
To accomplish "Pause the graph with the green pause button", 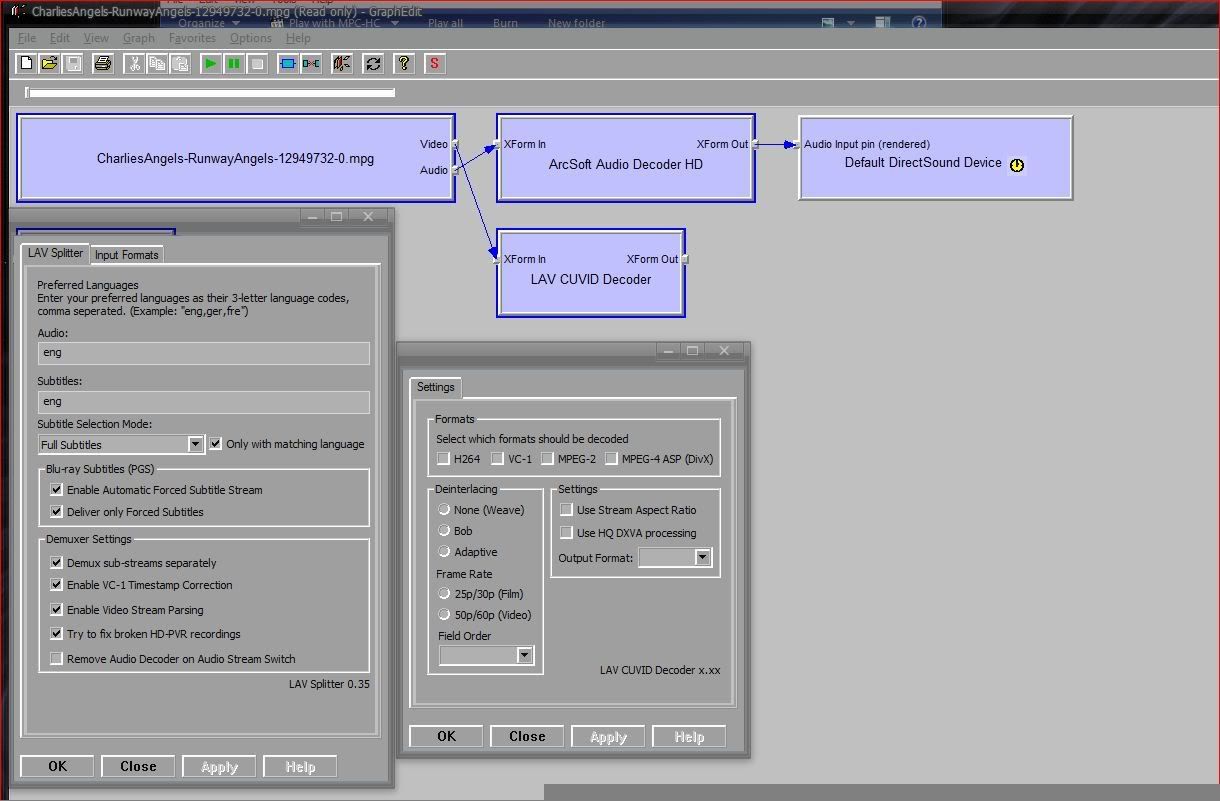I will (x=233, y=64).
